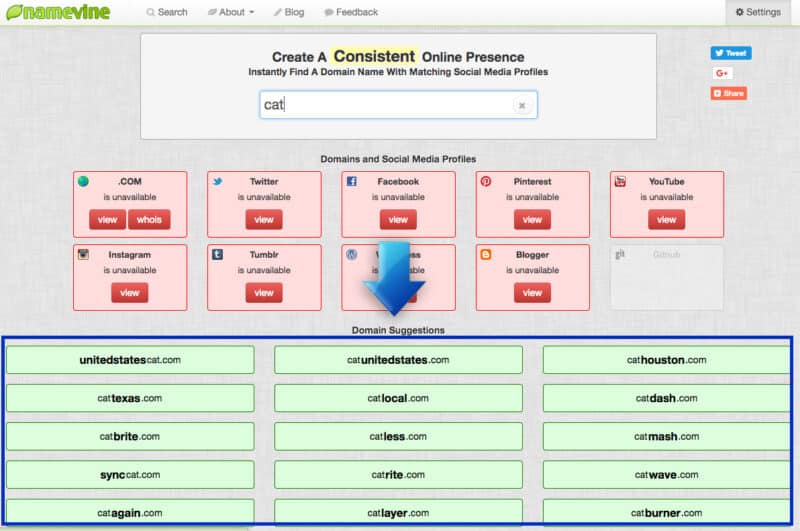
Task: View the Facebook profile result
Action: 398,220
